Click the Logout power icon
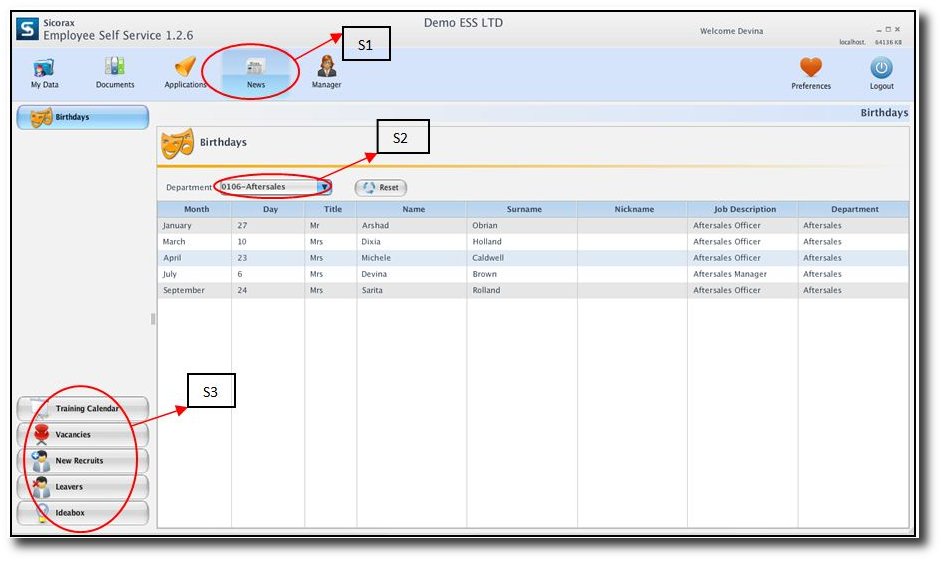This screenshot has width=942, height=561. pos(881,69)
